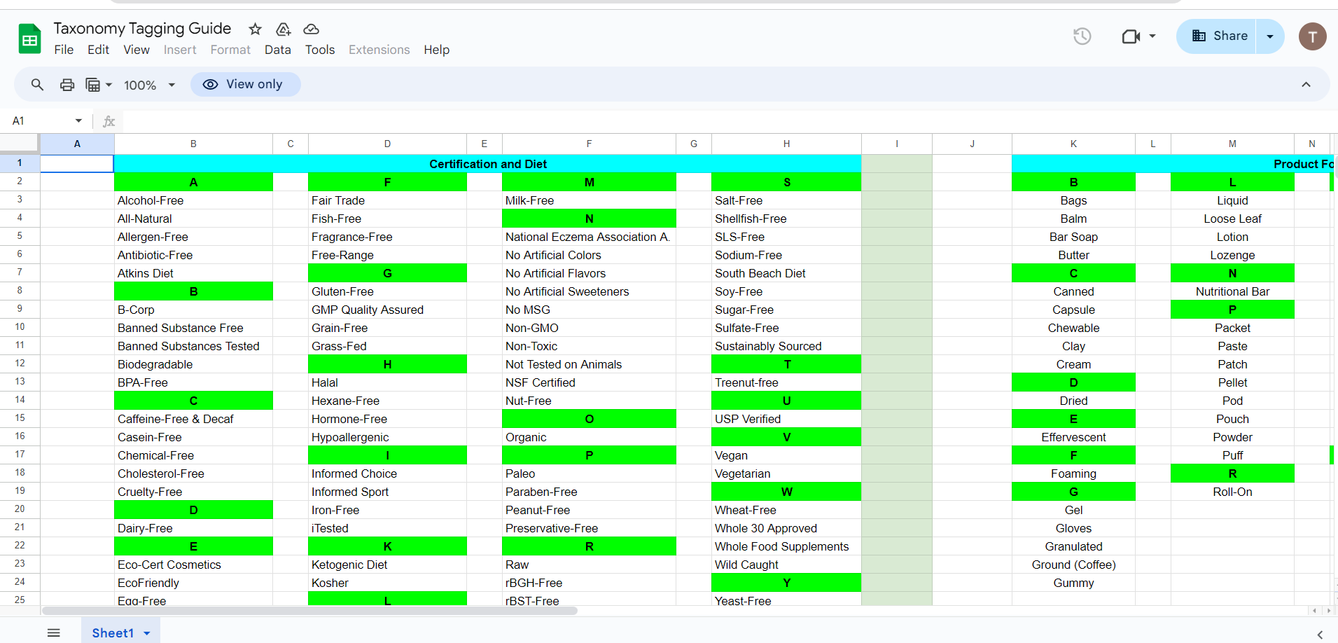
Task: Collapse the side panel arrow at bottom right
Action: click(x=1320, y=633)
